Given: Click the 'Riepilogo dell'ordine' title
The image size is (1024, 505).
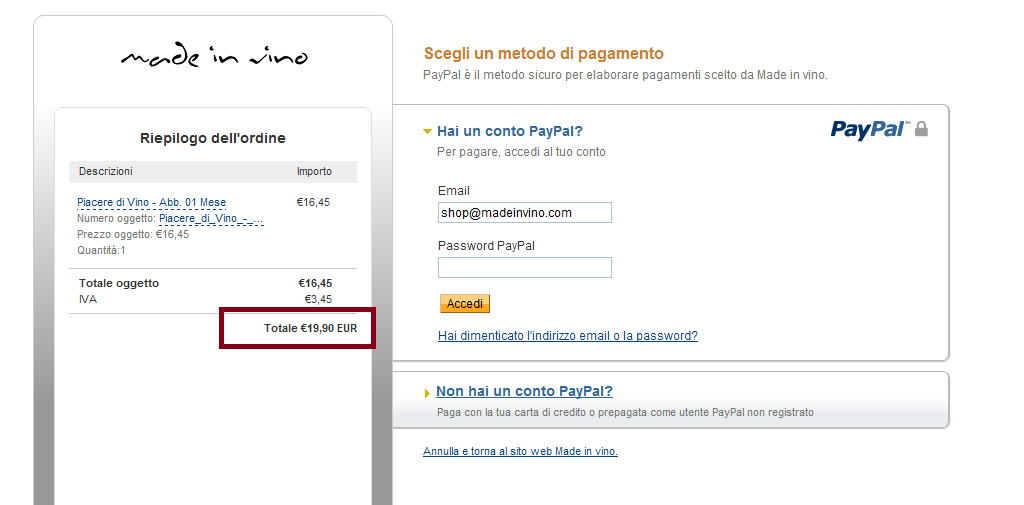Looking at the screenshot, I should [212, 138].
